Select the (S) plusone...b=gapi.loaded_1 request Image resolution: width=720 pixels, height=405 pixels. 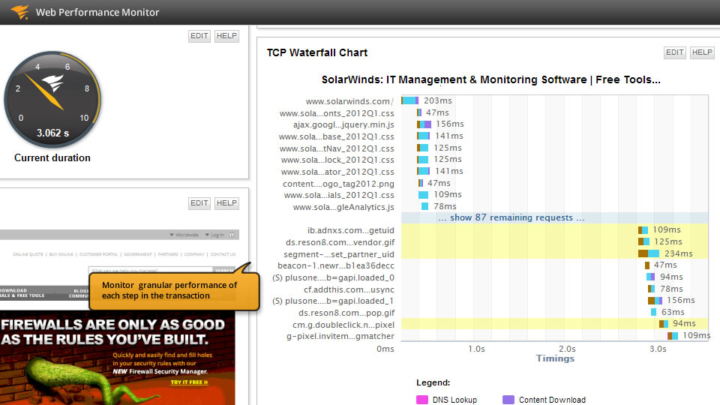tap(333, 301)
